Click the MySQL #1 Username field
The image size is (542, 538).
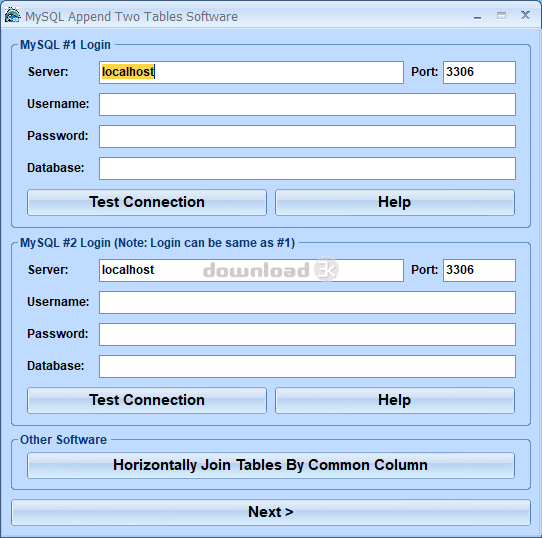[x=307, y=104]
